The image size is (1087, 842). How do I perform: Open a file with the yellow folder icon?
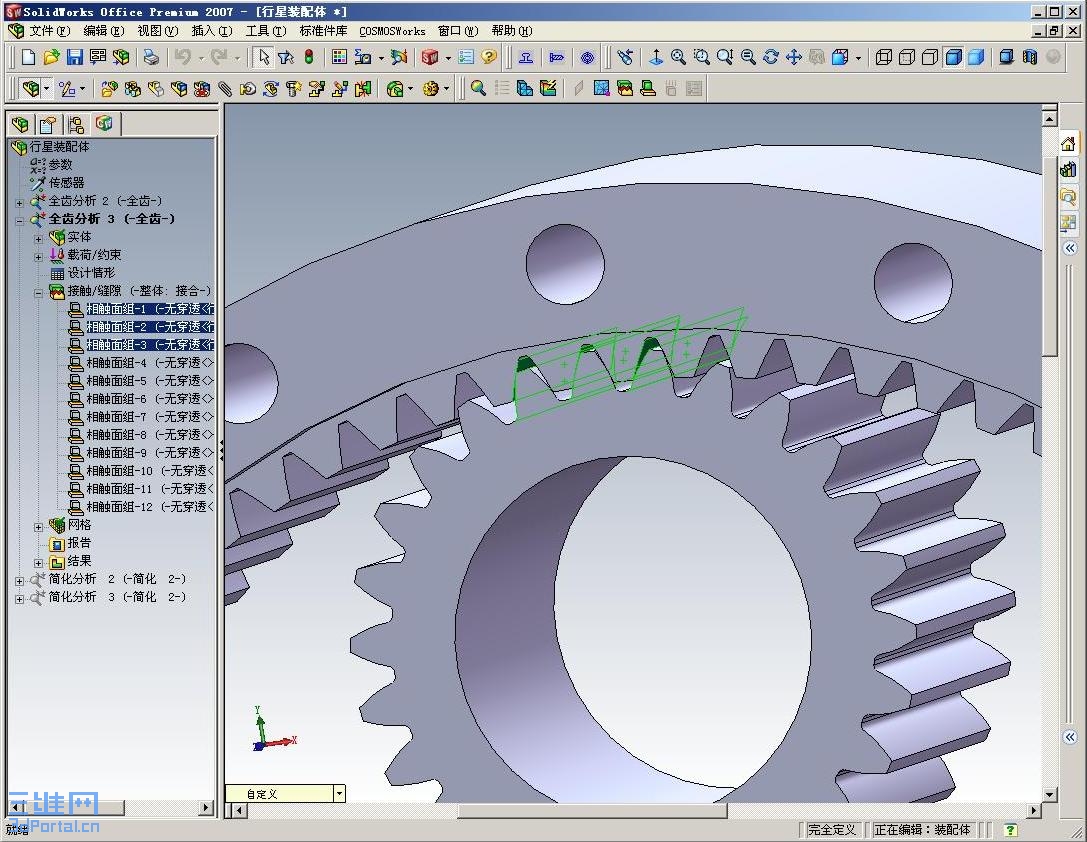tap(51, 57)
